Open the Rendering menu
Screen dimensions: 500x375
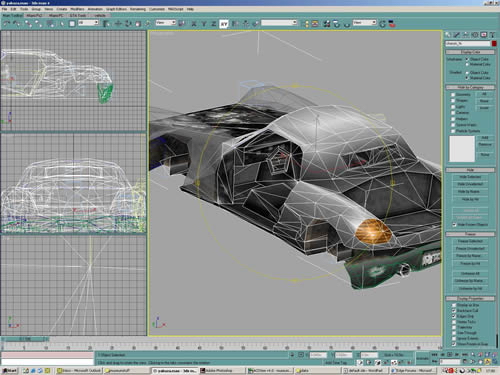(x=138, y=9)
